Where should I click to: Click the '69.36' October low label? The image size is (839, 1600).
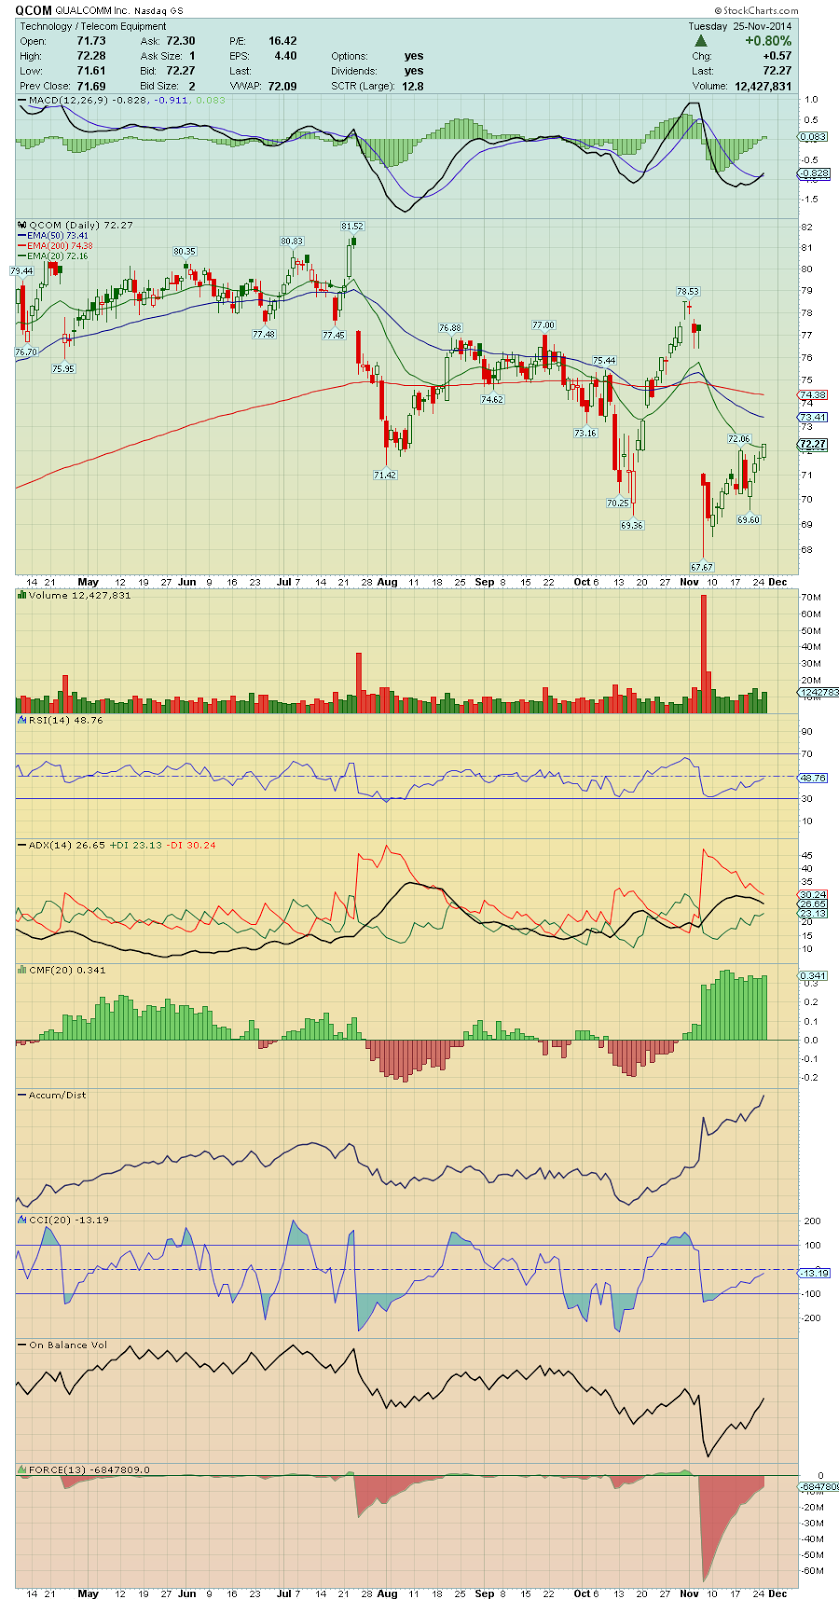[631, 525]
